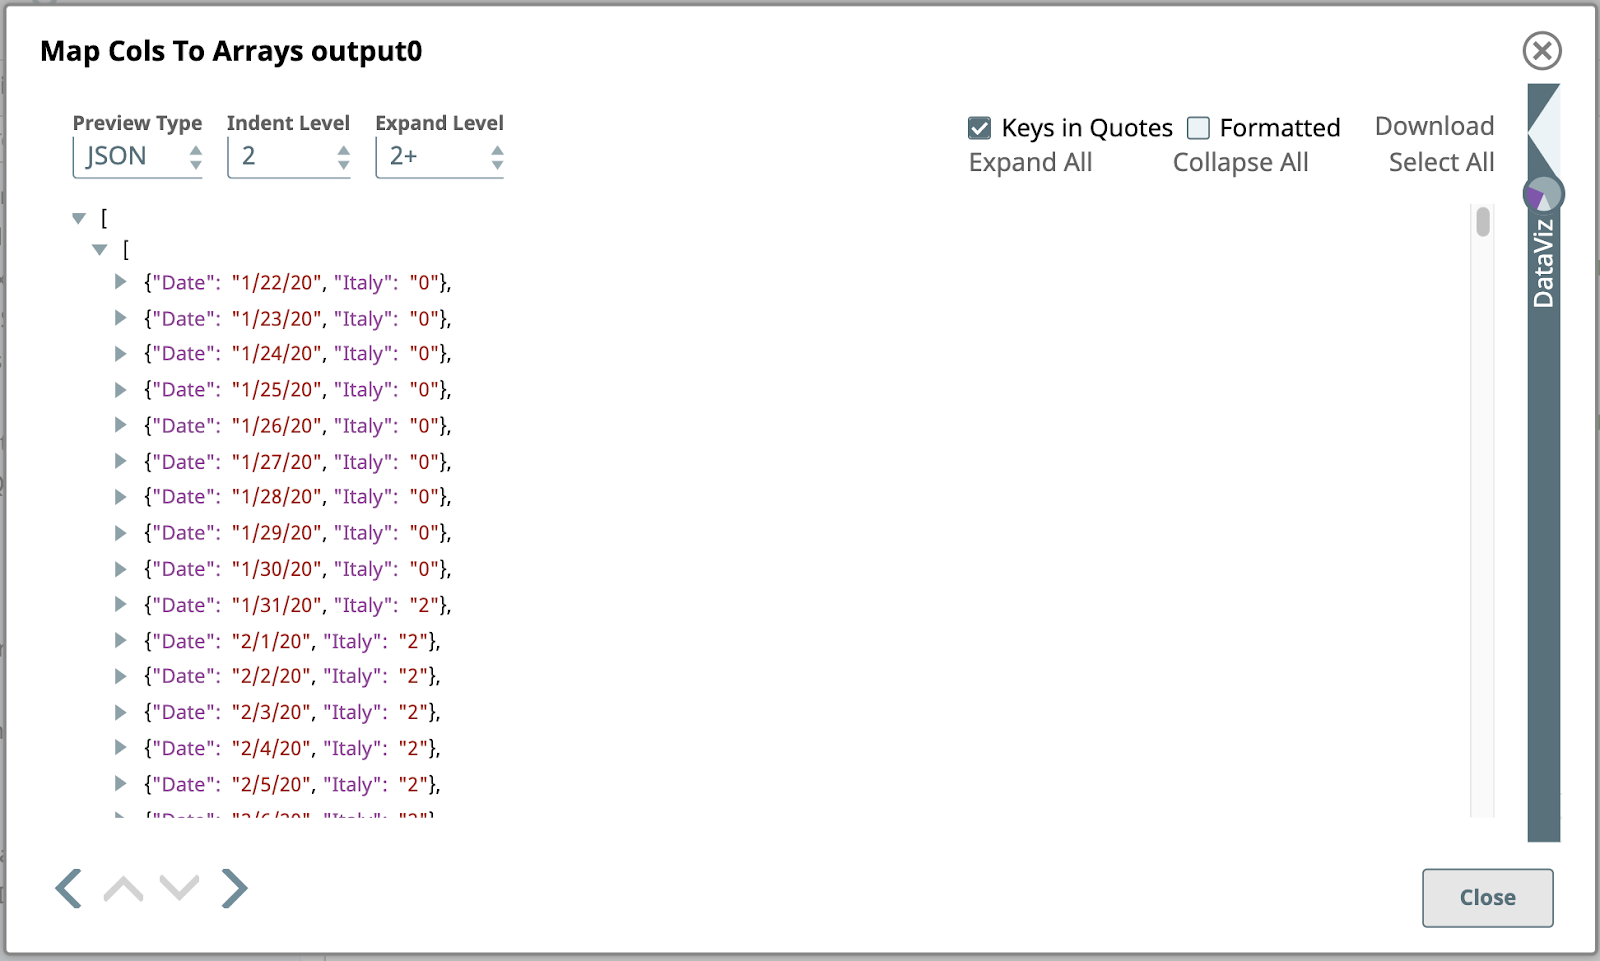This screenshot has width=1600, height=961.
Task: Click the Map Cols To Arrays output0 title
Action: pyautogui.click(x=231, y=51)
